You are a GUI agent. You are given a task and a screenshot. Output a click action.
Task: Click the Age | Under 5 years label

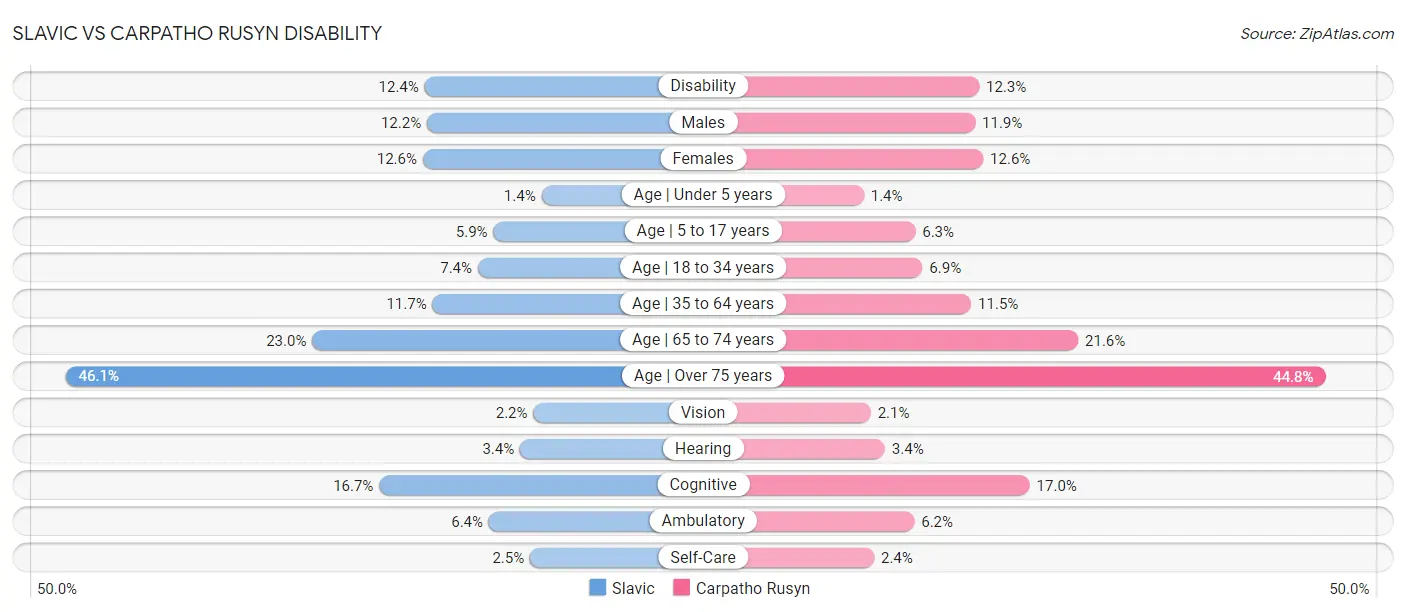point(703,195)
